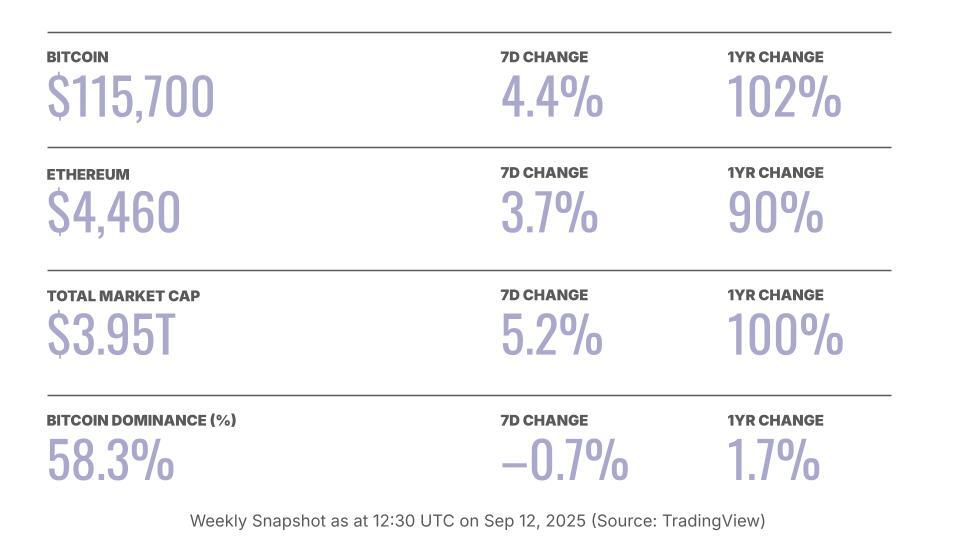The height and width of the screenshot is (540, 960).
Task: Click Ethereum's 3.7% seven-day change value
Action: click(x=549, y=212)
